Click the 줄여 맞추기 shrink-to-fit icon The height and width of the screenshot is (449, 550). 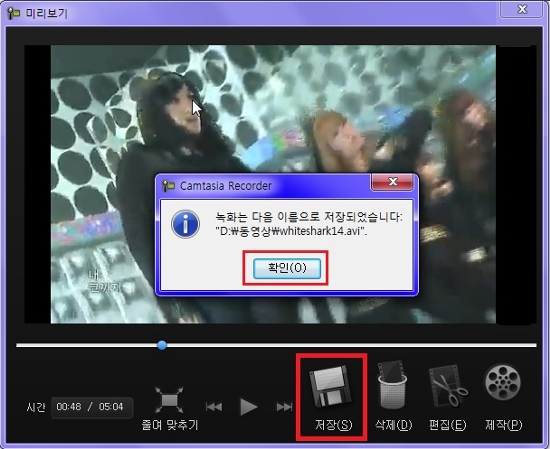pos(169,400)
